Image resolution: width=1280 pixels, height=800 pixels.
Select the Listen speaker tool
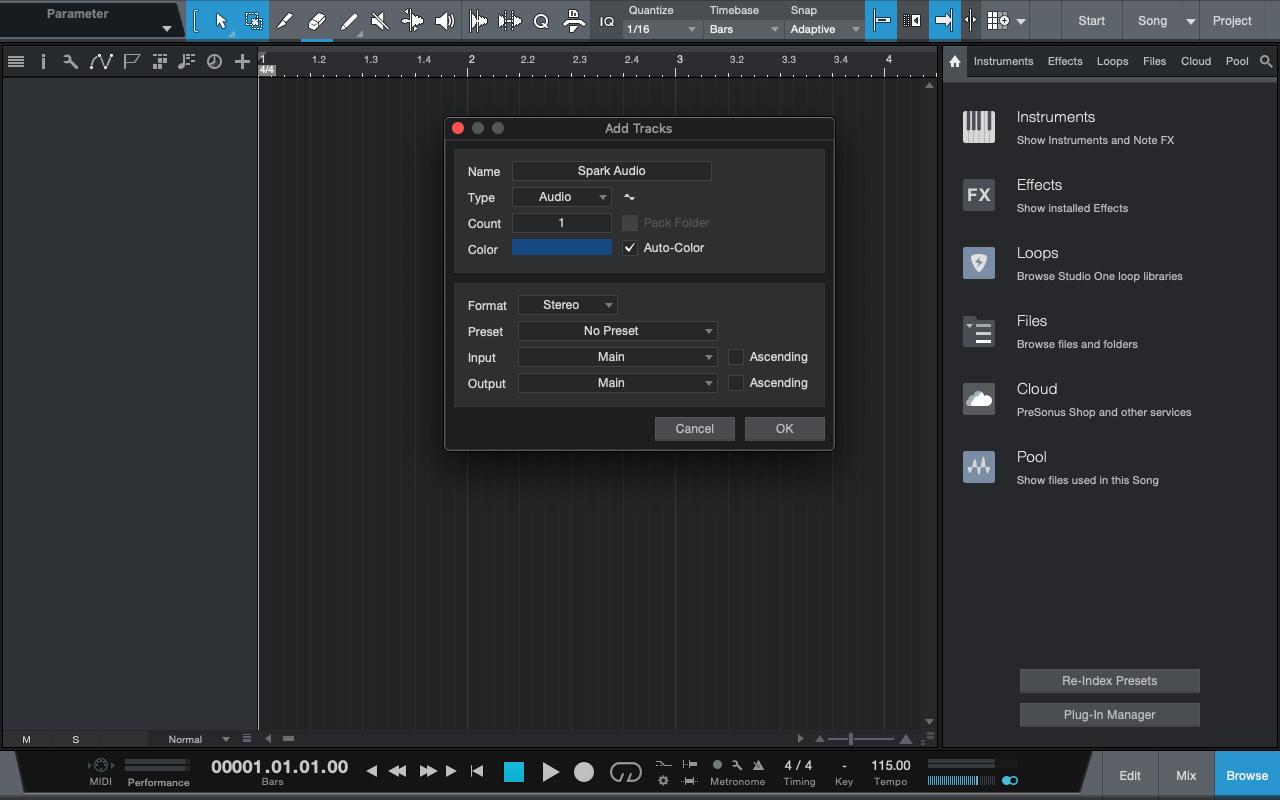[445, 21]
